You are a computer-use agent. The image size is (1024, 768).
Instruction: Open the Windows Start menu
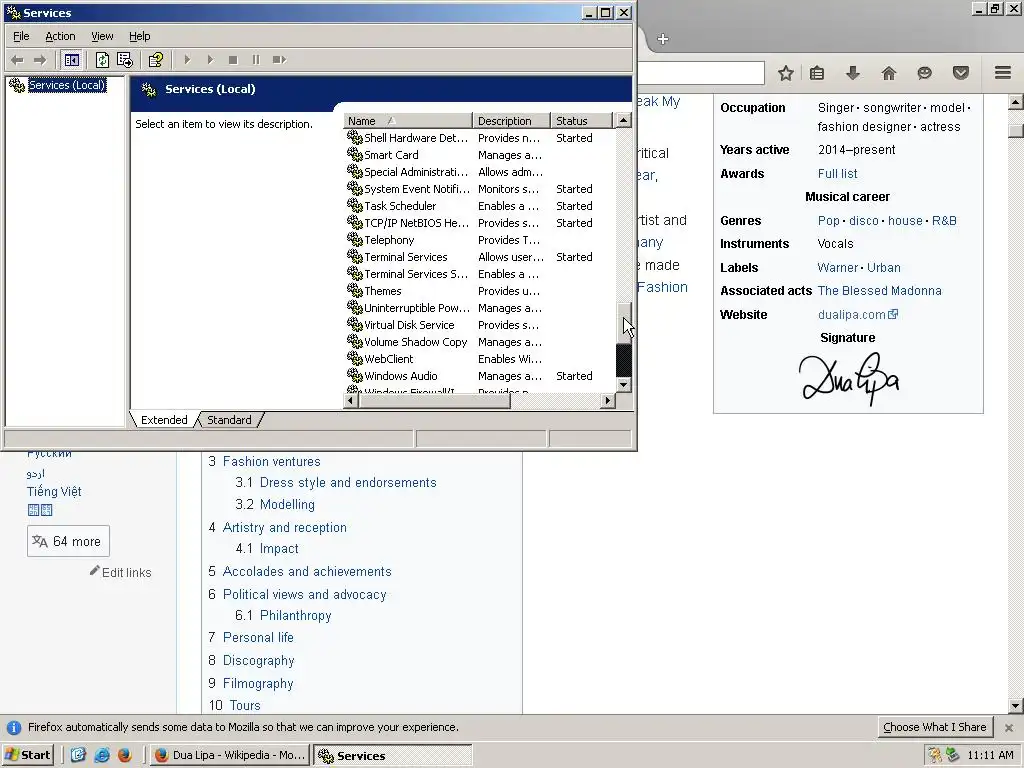[x=27, y=755]
